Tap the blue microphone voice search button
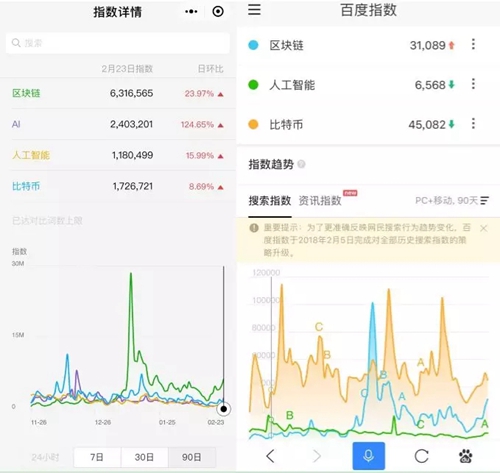Image resolution: width=500 pixels, height=473 pixels. [x=369, y=456]
